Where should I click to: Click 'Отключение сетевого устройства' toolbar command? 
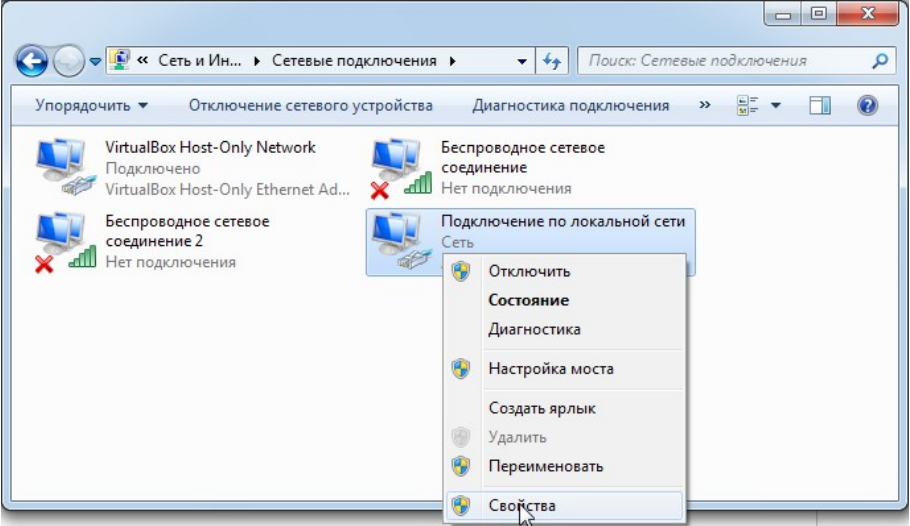pyautogui.click(x=310, y=106)
